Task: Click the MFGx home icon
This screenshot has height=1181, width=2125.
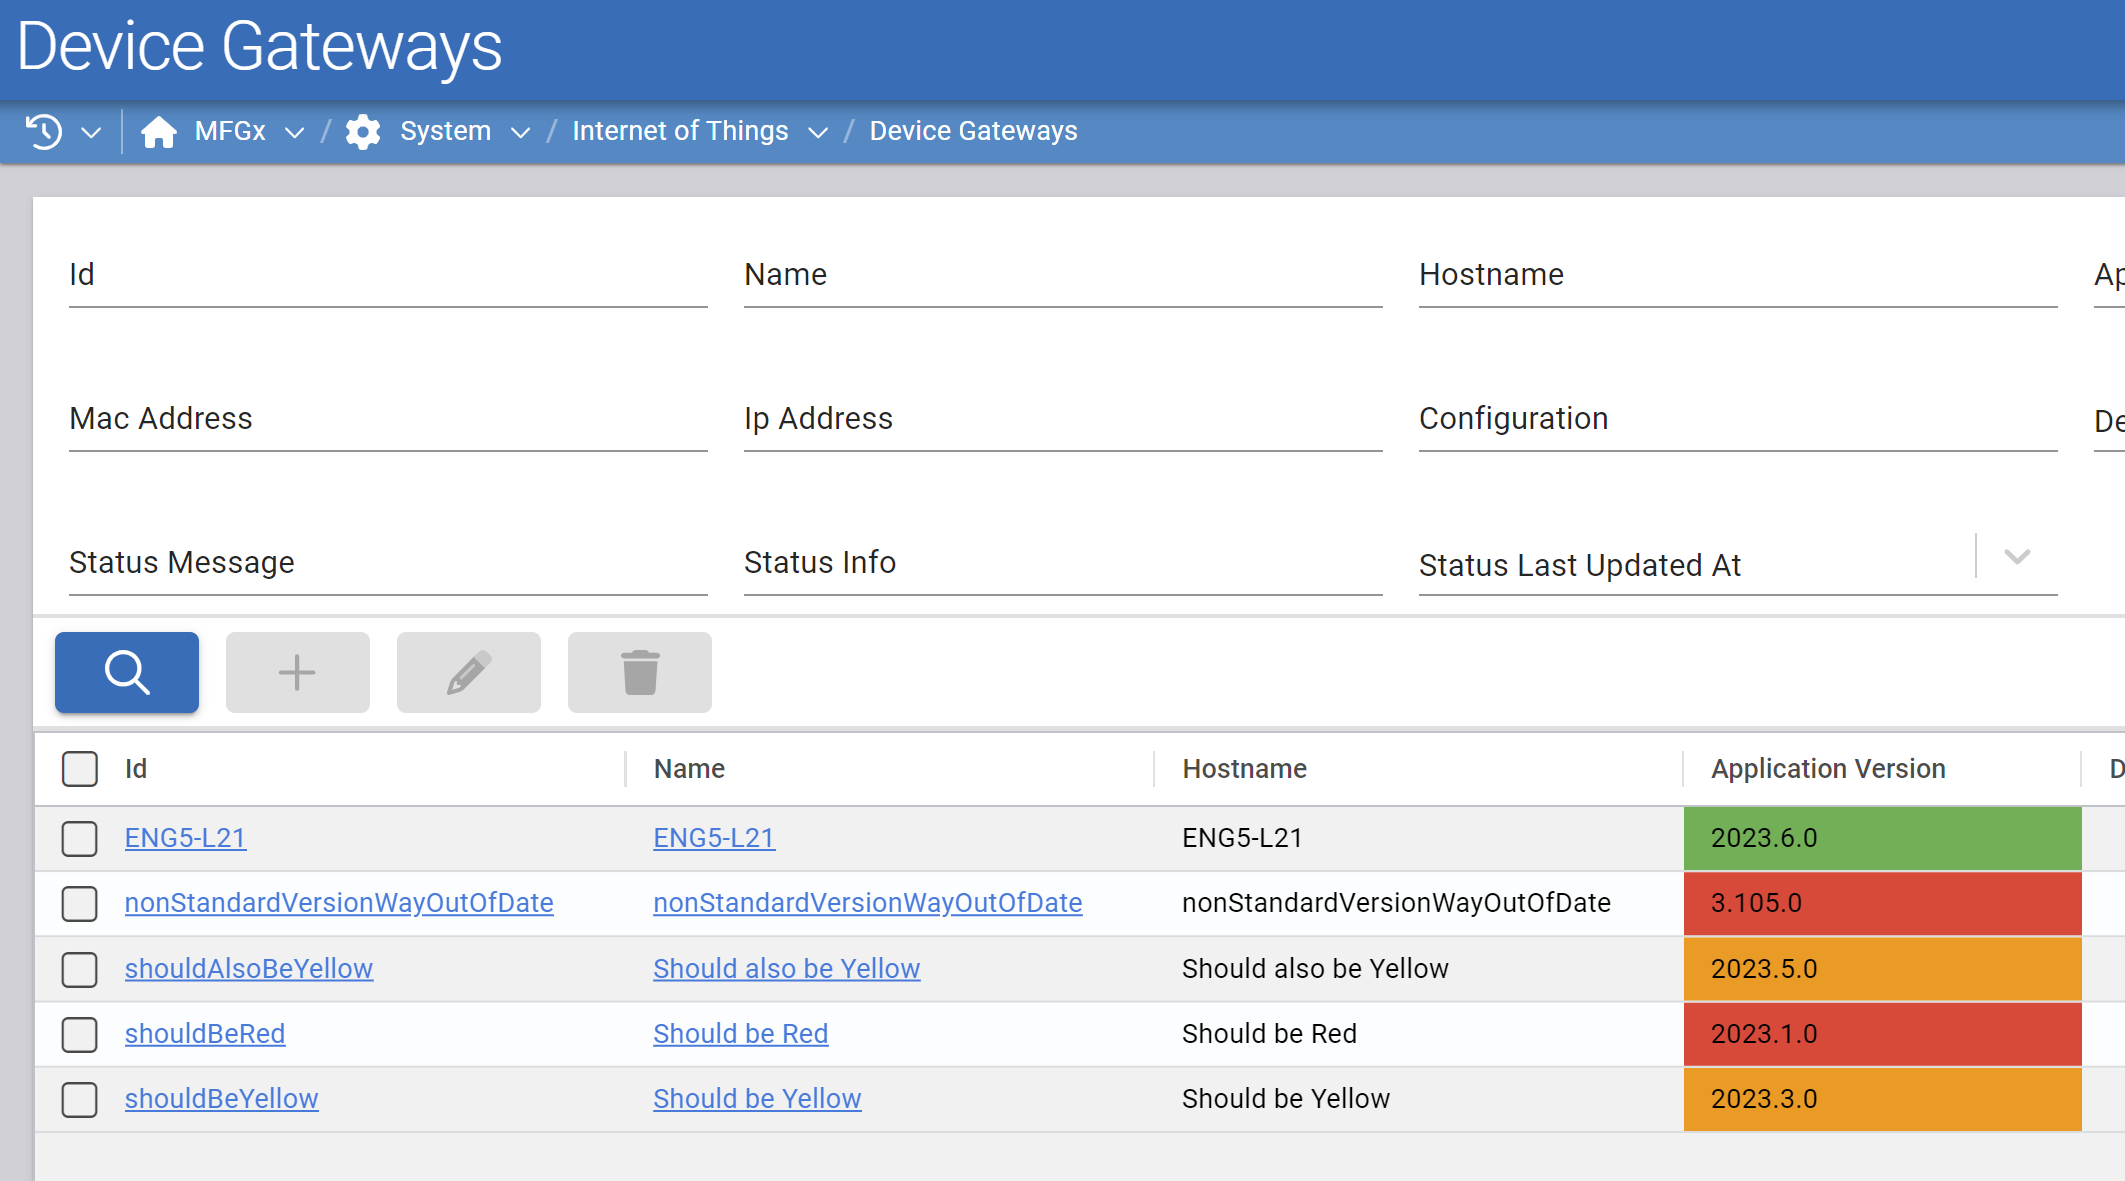Action: (x=158, y=131)
